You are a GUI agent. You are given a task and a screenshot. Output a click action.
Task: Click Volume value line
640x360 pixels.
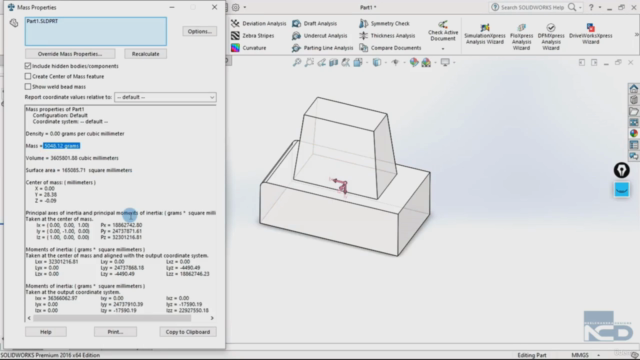click(72, 158)
